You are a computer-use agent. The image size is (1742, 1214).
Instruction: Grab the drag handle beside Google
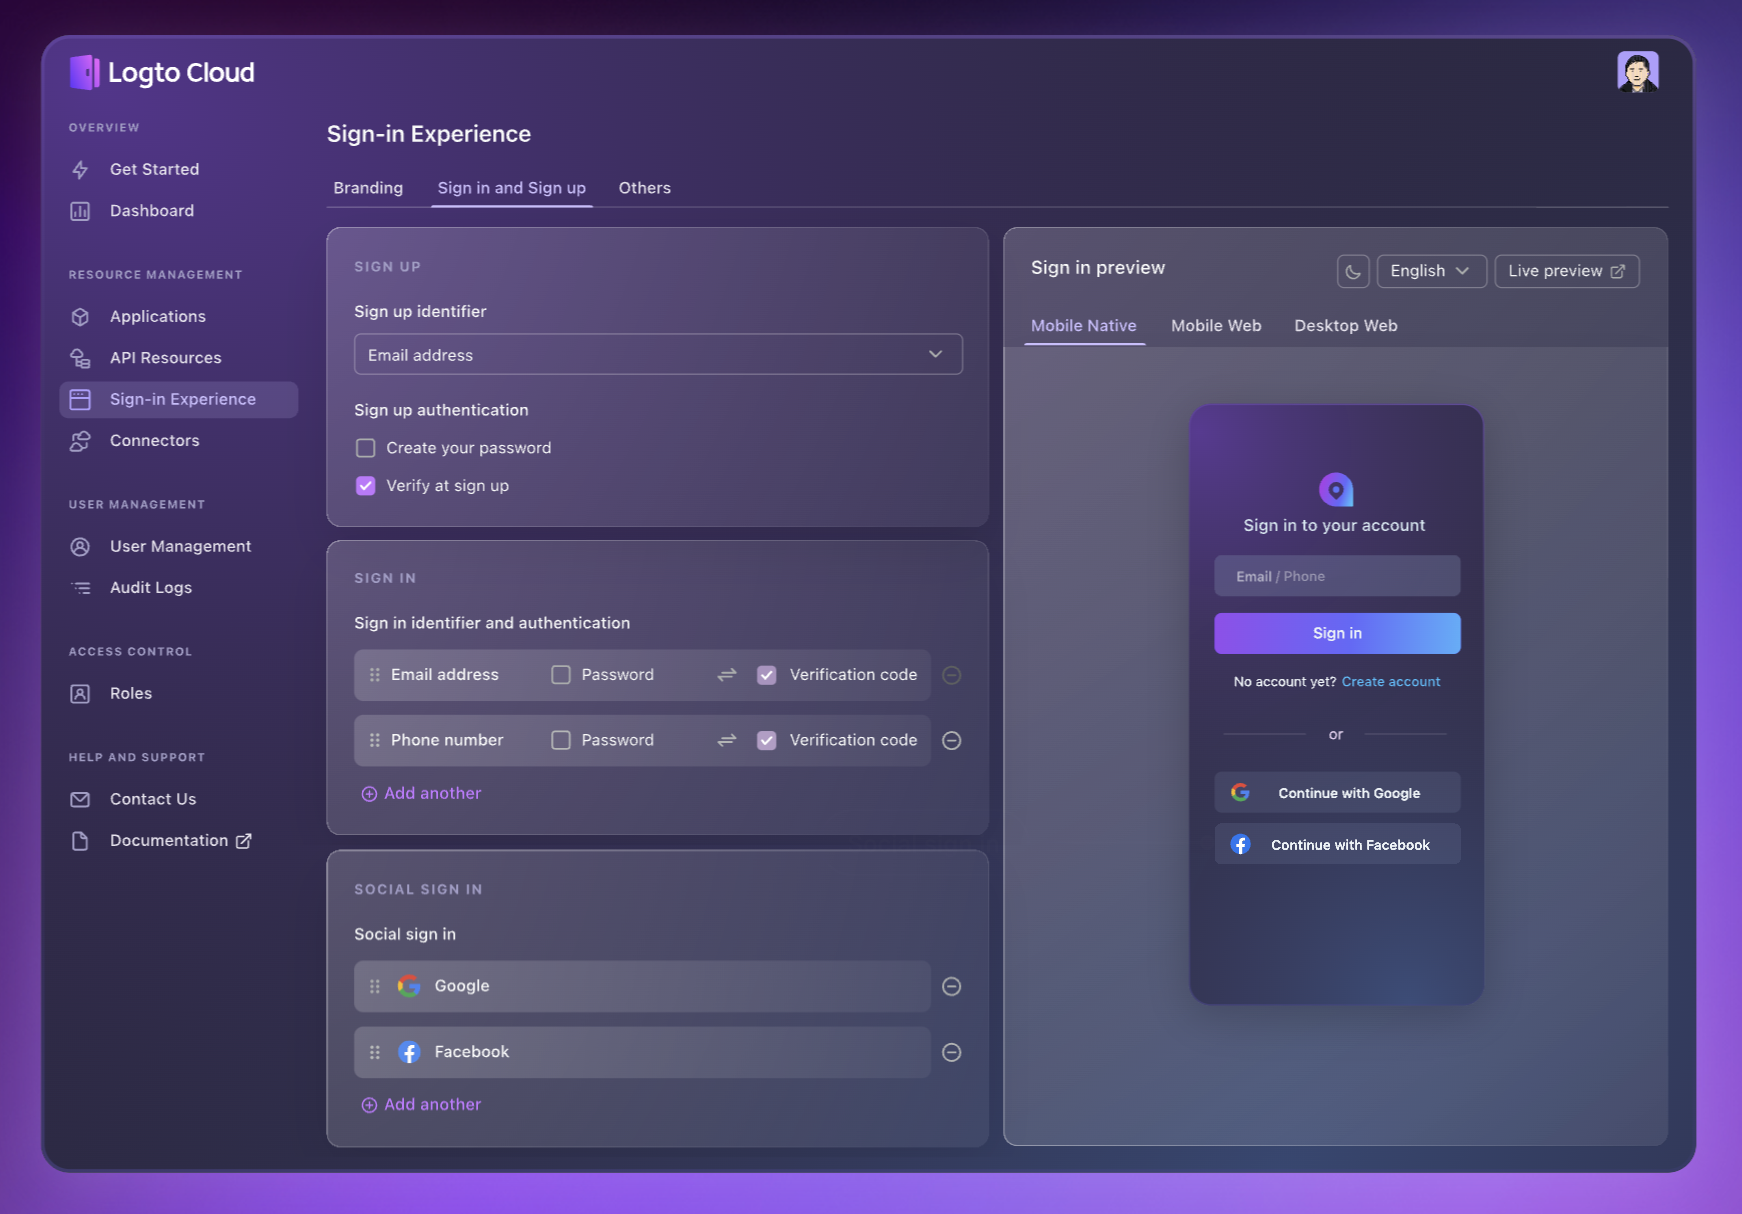point(375,987)
